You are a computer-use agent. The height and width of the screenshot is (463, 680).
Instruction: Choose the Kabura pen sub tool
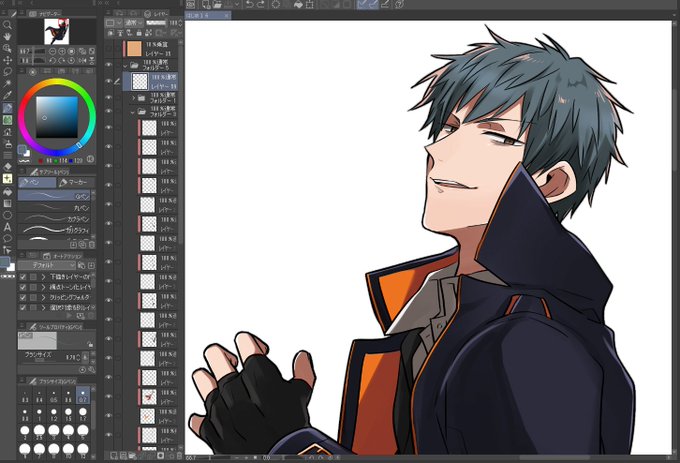tap(54, 219)
